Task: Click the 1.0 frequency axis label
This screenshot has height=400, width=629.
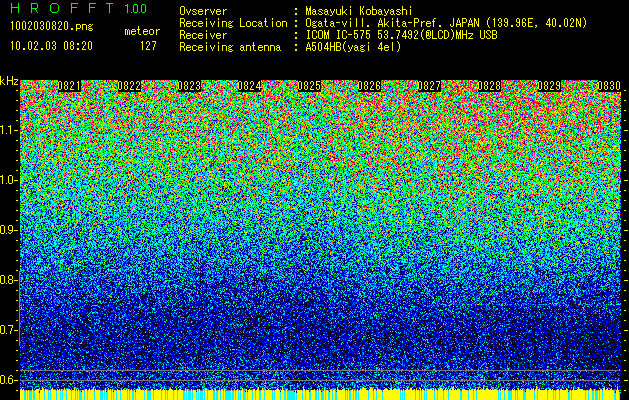Action: (9, 180)
